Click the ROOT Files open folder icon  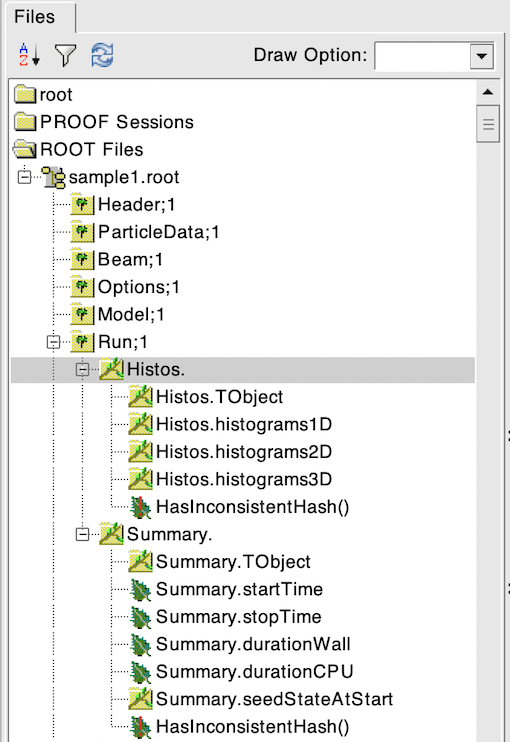click(25, 150)
